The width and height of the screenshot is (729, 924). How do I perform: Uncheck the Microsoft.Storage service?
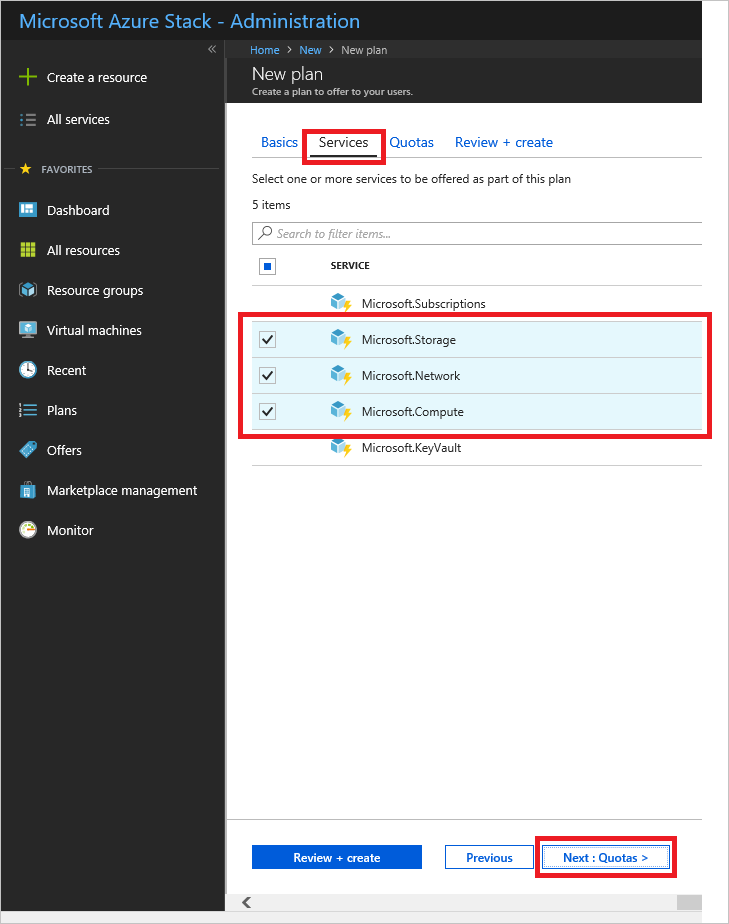click(266, 339)
